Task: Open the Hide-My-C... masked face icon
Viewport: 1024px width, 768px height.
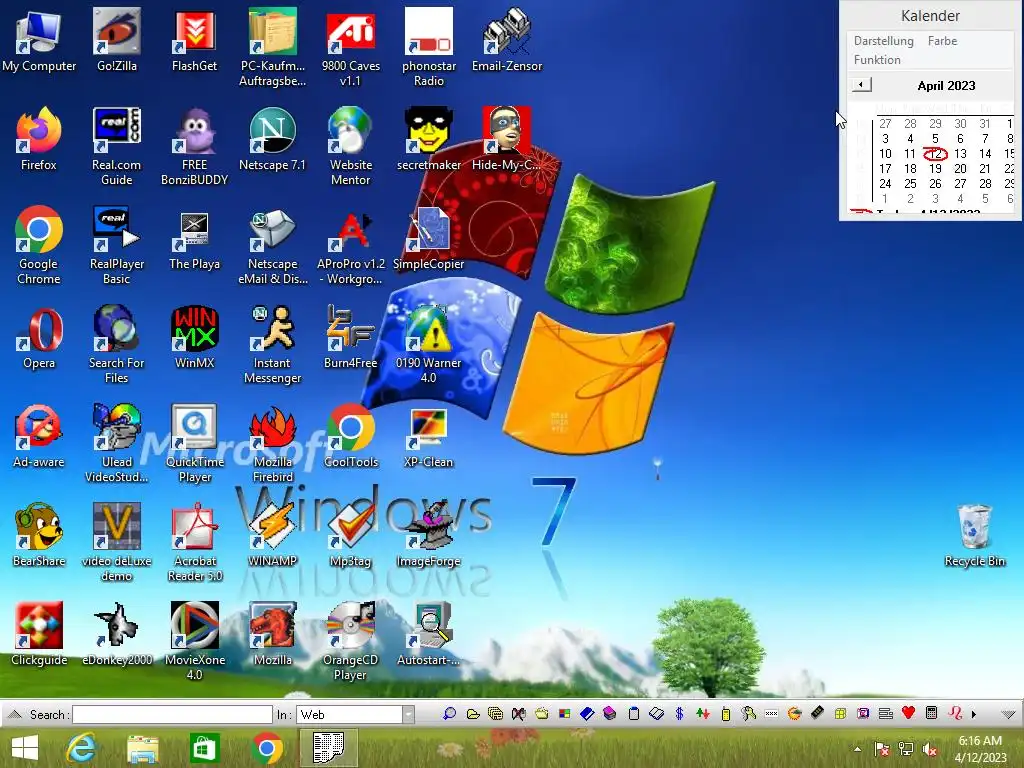Action: [507, 139]
